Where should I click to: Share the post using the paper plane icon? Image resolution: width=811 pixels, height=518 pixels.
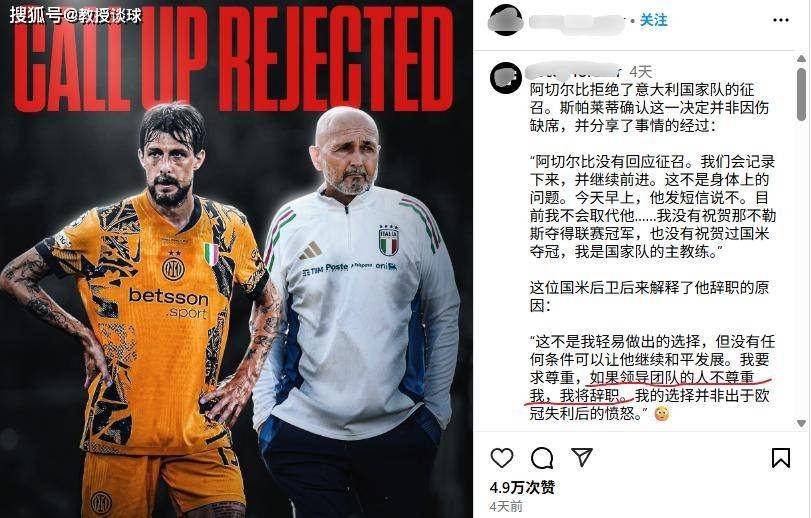(x=582, y=457)
